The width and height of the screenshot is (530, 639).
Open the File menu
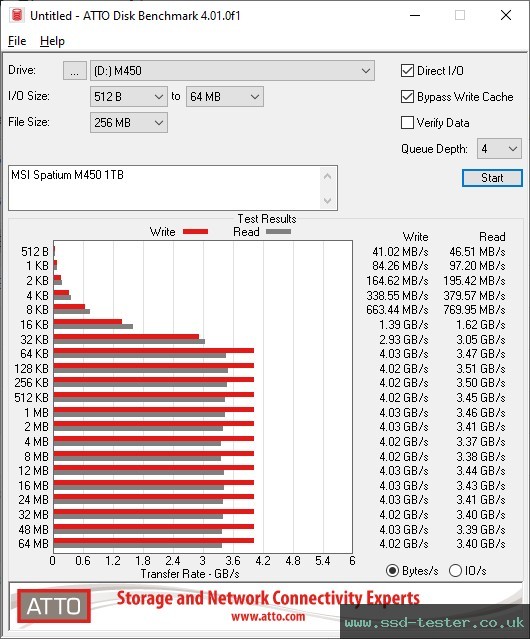pyautogui.click(x=17, y=41)
